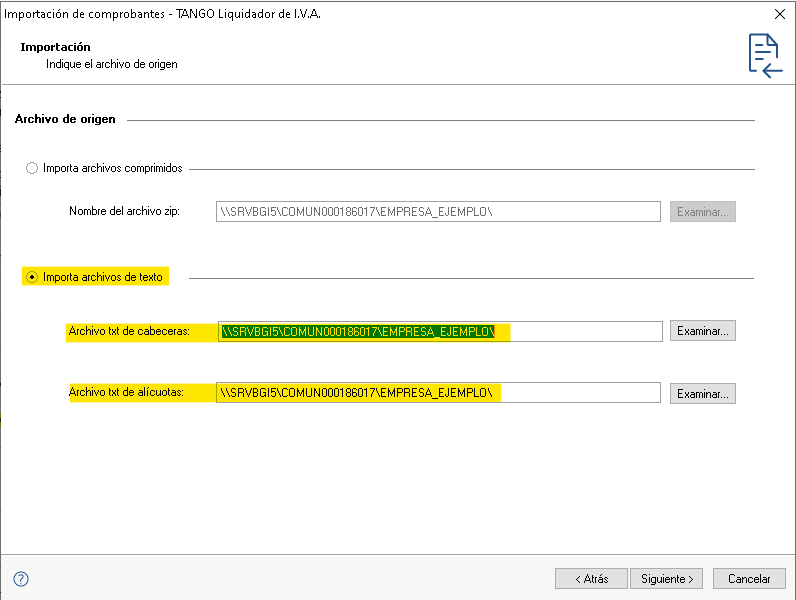The width and height of the screenshot is (796, 600).
Task: Click the 'Importación' header title
Action: [55, 47]
